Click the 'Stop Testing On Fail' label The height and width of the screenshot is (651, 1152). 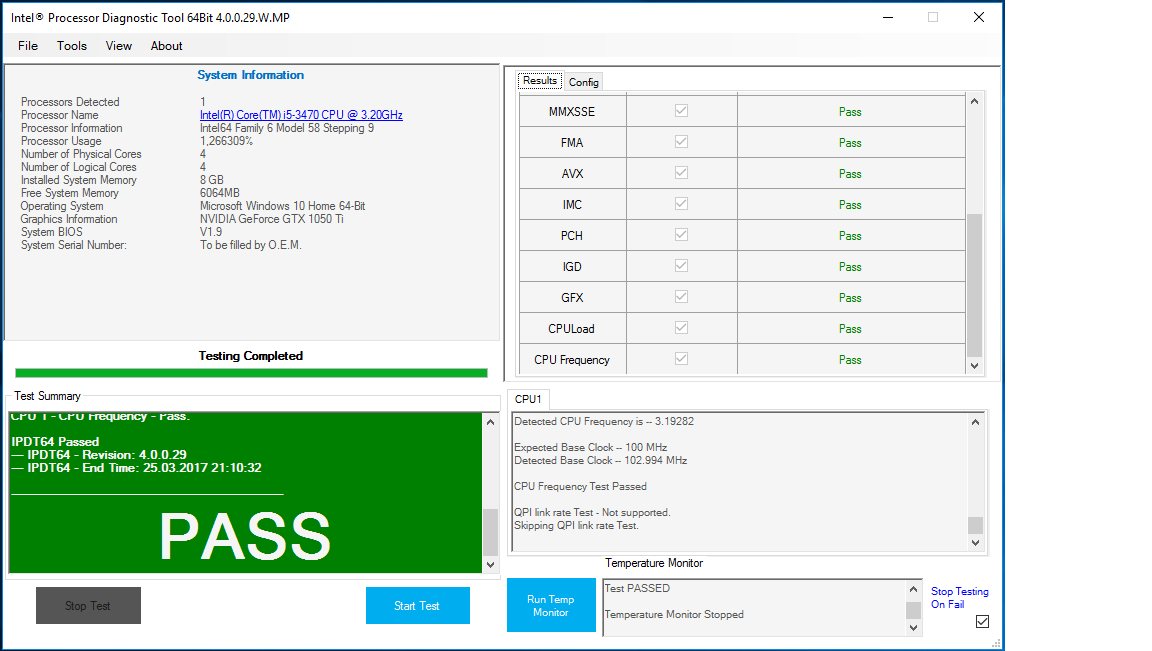(960, 597)
